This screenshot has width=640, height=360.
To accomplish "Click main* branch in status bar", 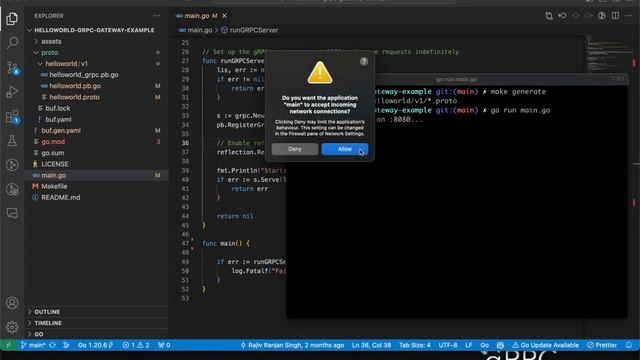I will 33,345.
